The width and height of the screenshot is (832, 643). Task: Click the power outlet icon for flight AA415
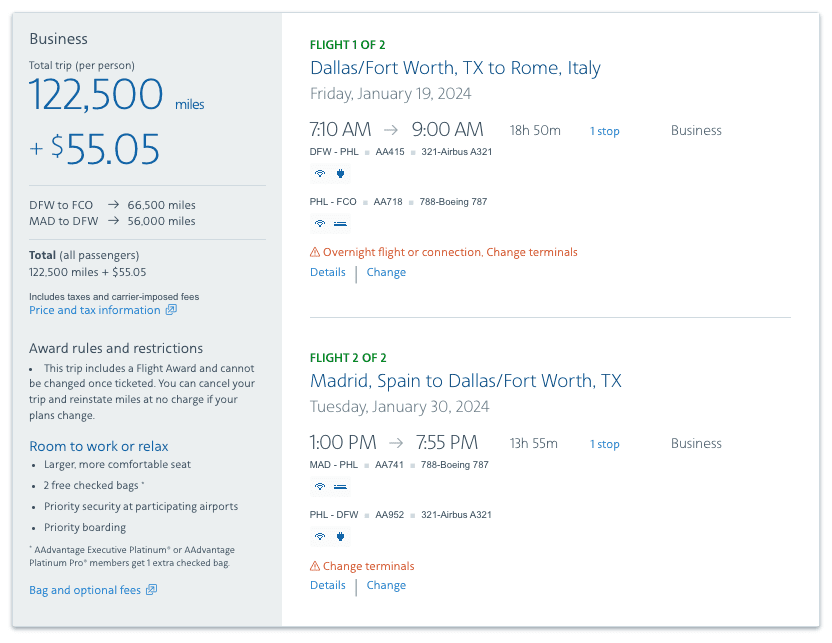[x=340, y=172]
